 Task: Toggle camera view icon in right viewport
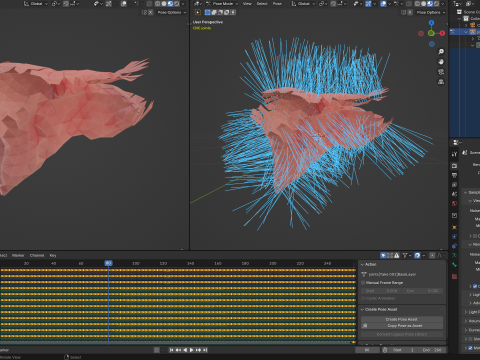coord(441,72)
